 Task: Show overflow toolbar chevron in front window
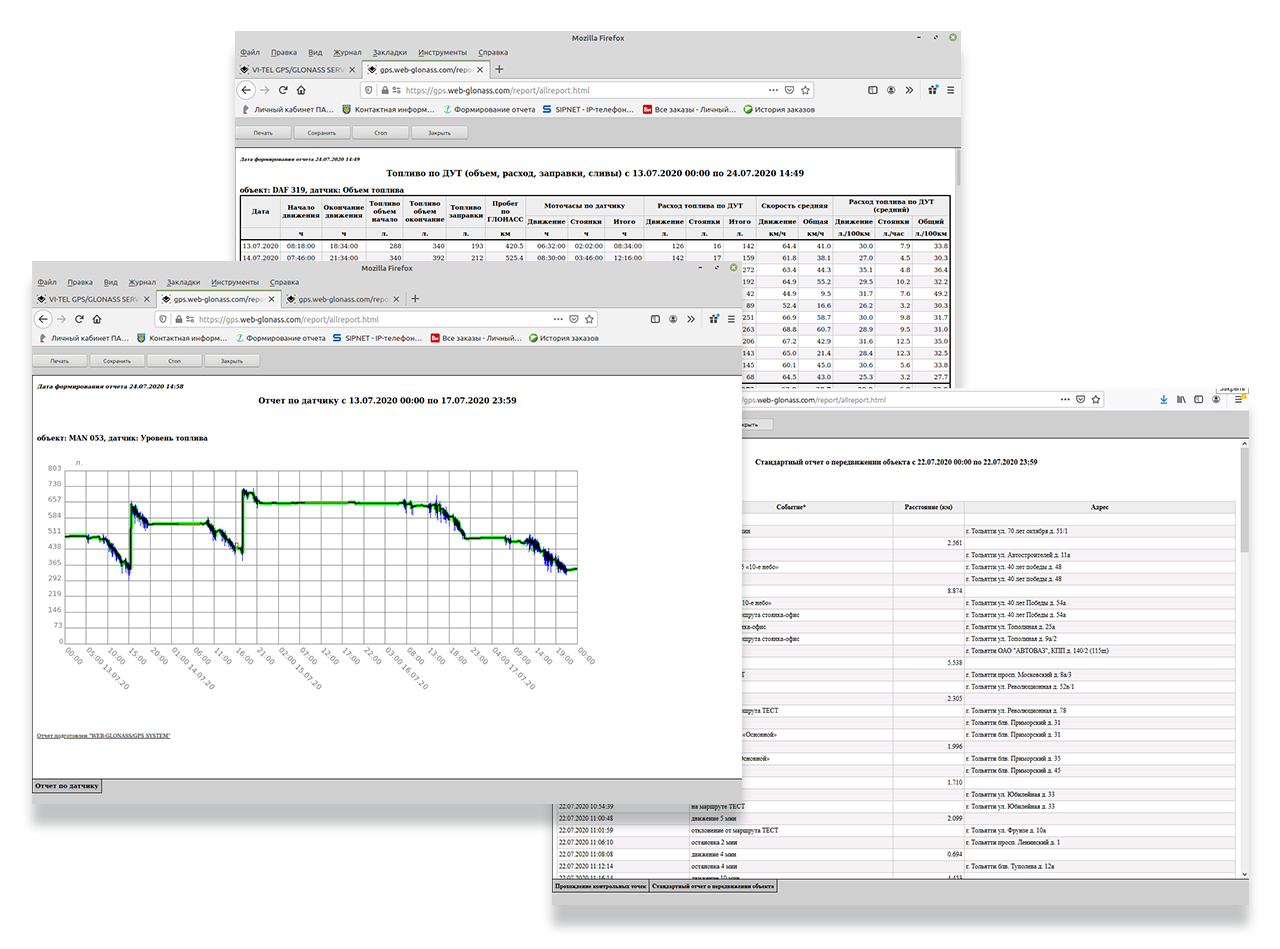point(692,319)
